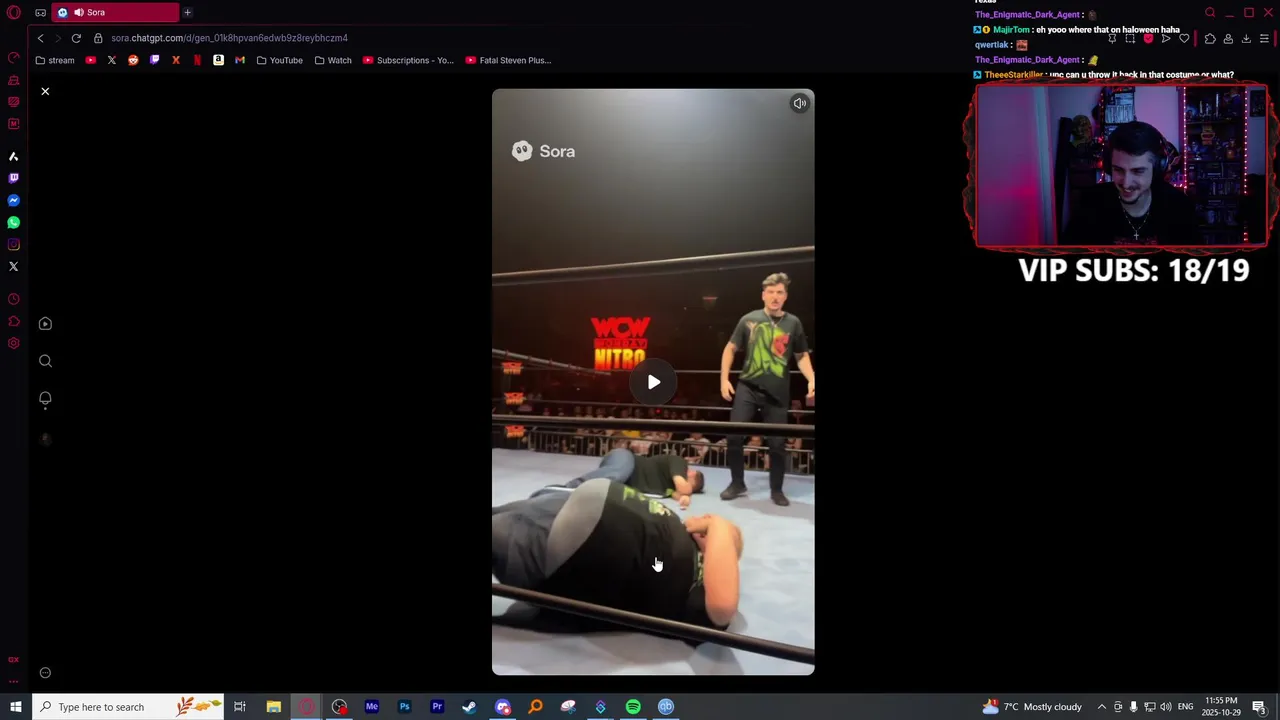1280x720 pixels.
Task: Open X (Twitter) in the Opera sidebar
Action: [14, 267]
